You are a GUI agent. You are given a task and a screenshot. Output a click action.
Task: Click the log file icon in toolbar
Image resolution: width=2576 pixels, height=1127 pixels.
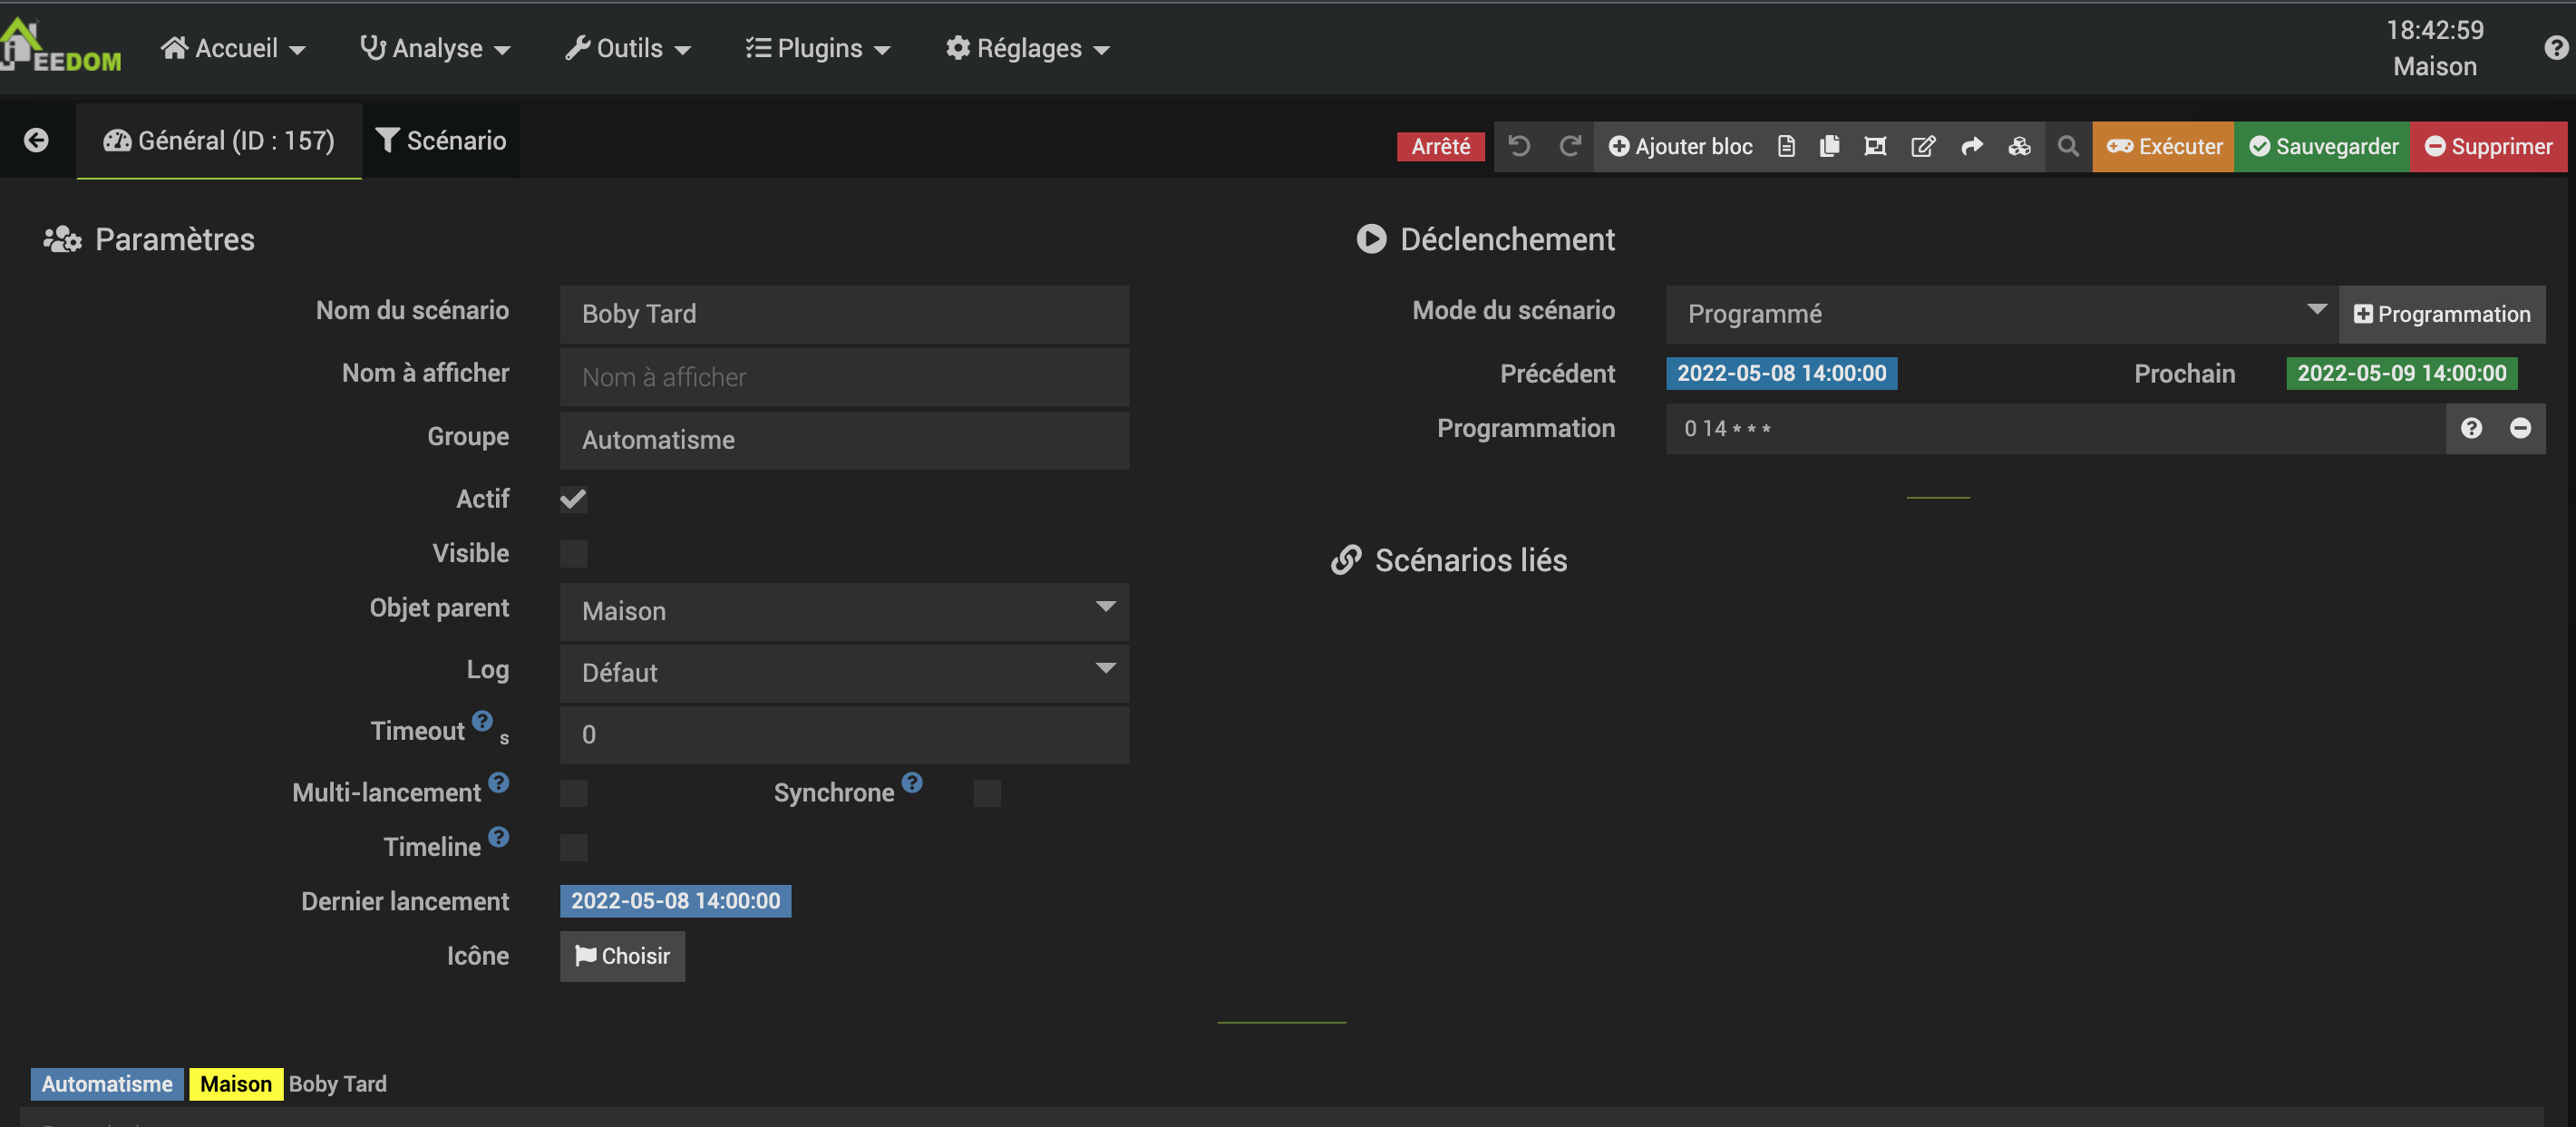(x=1786, y=147)
